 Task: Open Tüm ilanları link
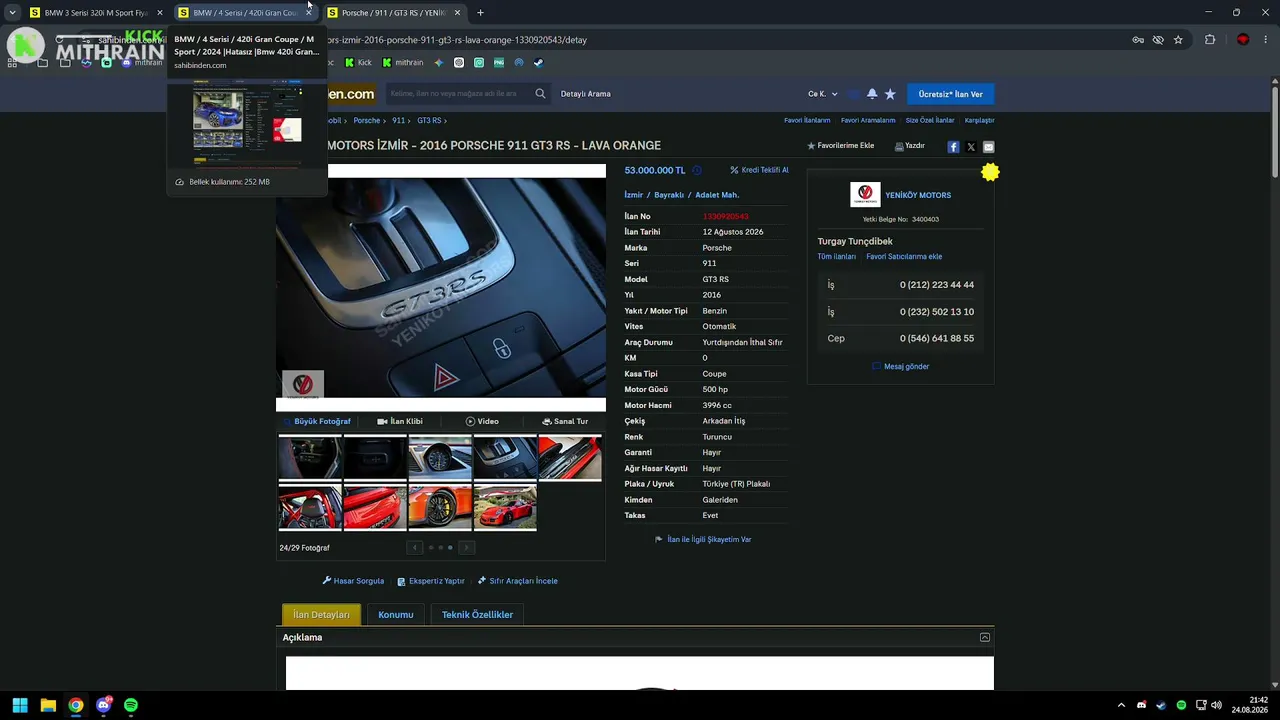[837, 257]
